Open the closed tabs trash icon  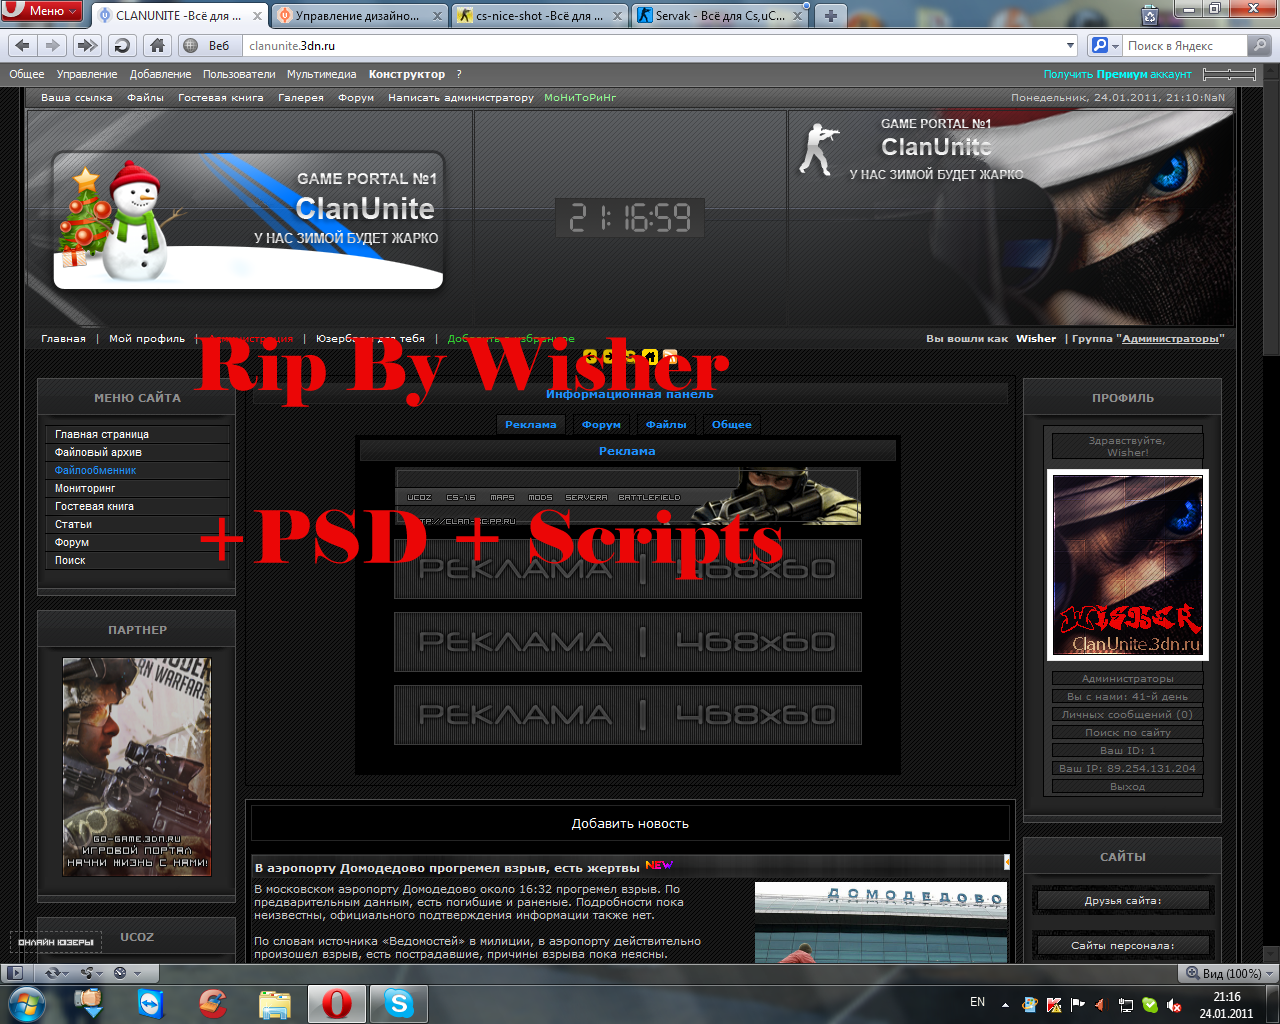[x=1150, y=15]
